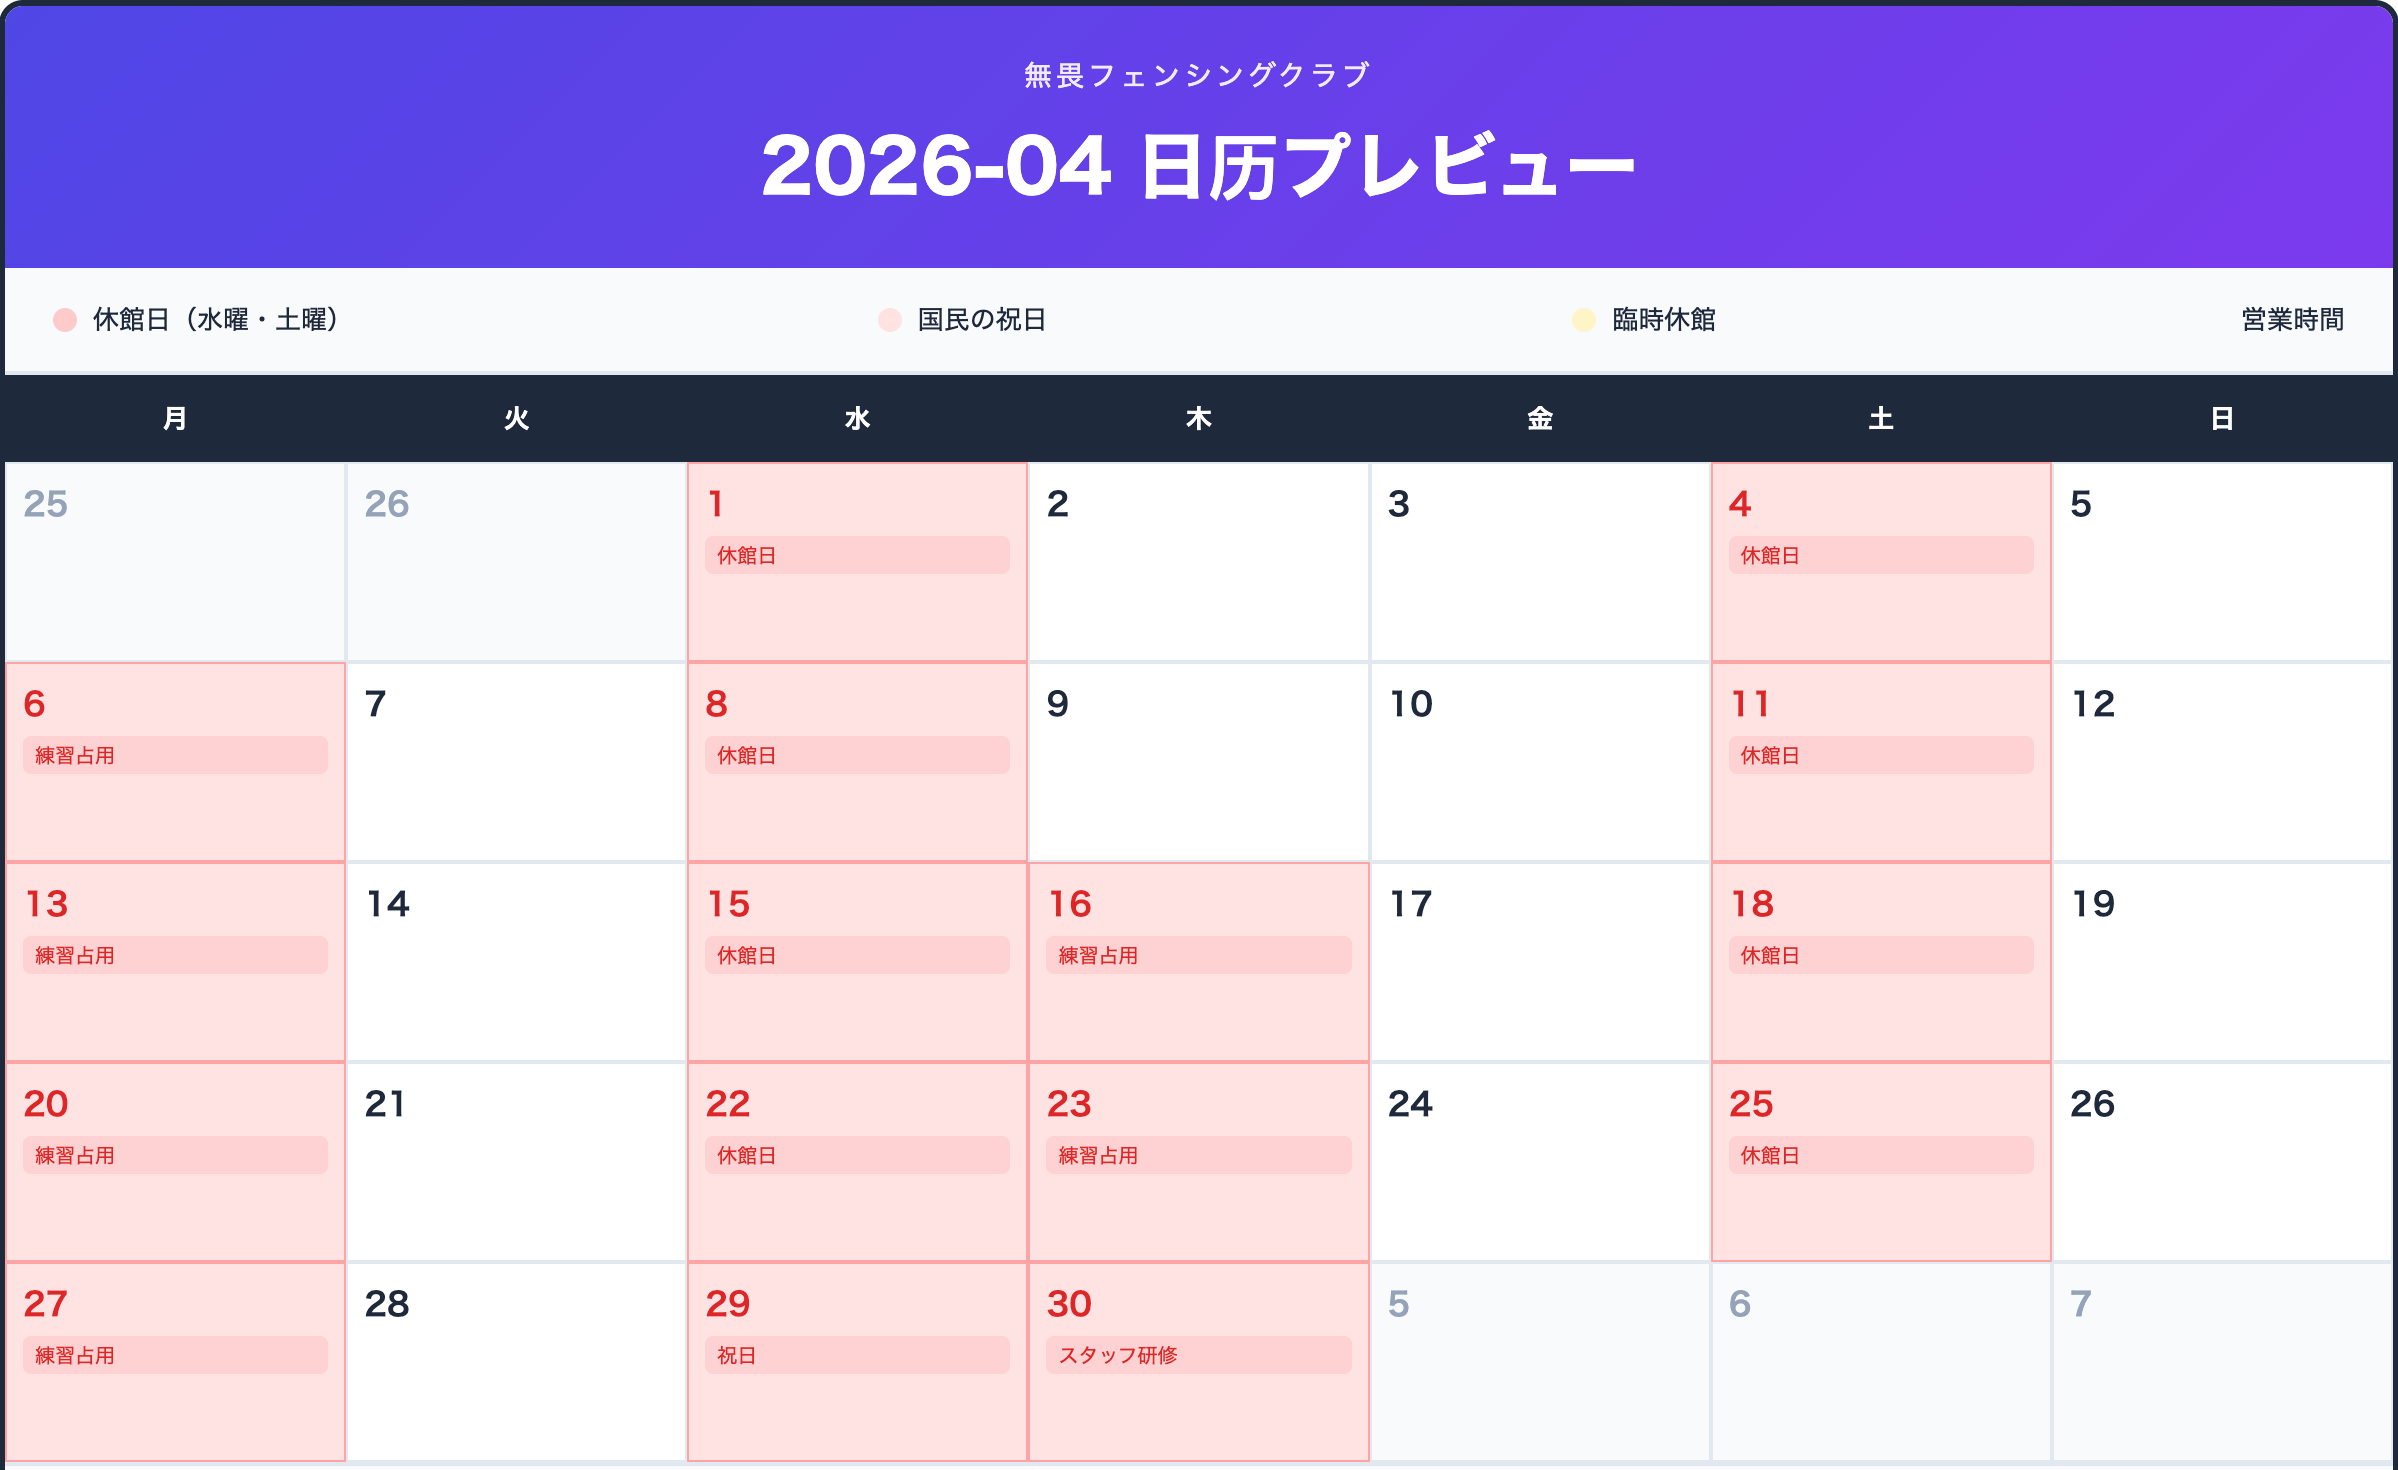Click the 2026-04 日历プレビュー title
The image size is (2398, 1470).
tap(1198, 166)
